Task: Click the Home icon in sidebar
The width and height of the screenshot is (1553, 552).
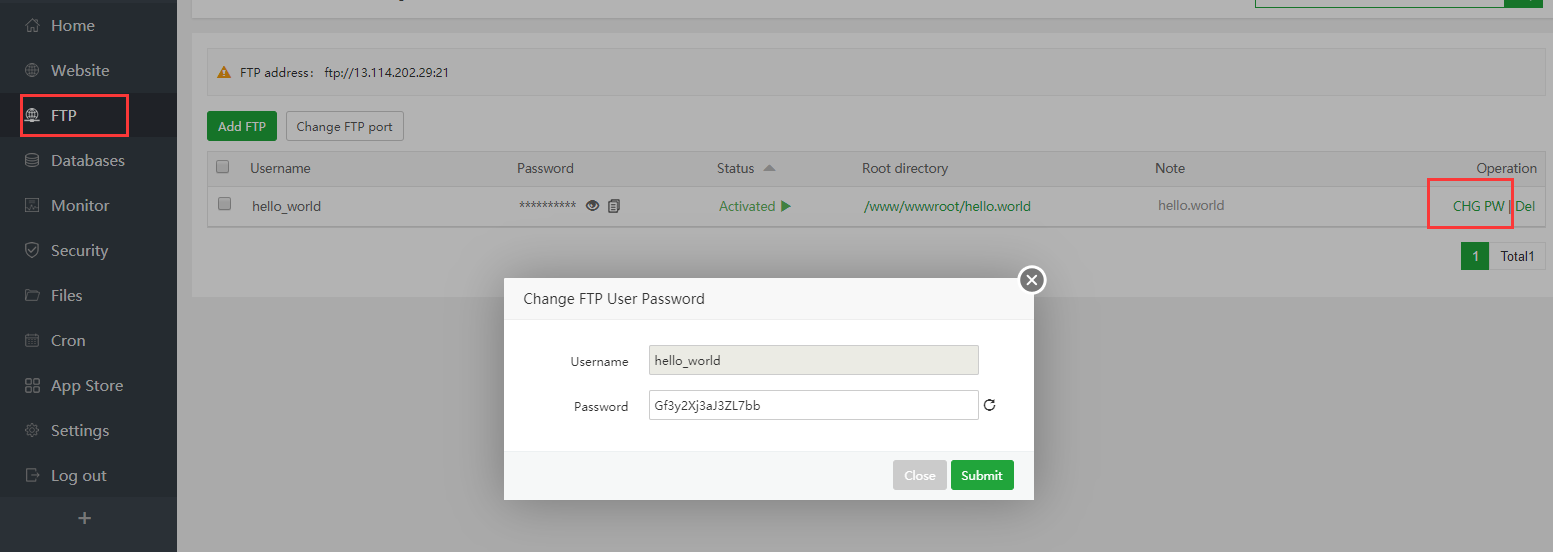Action: point(32,26)
